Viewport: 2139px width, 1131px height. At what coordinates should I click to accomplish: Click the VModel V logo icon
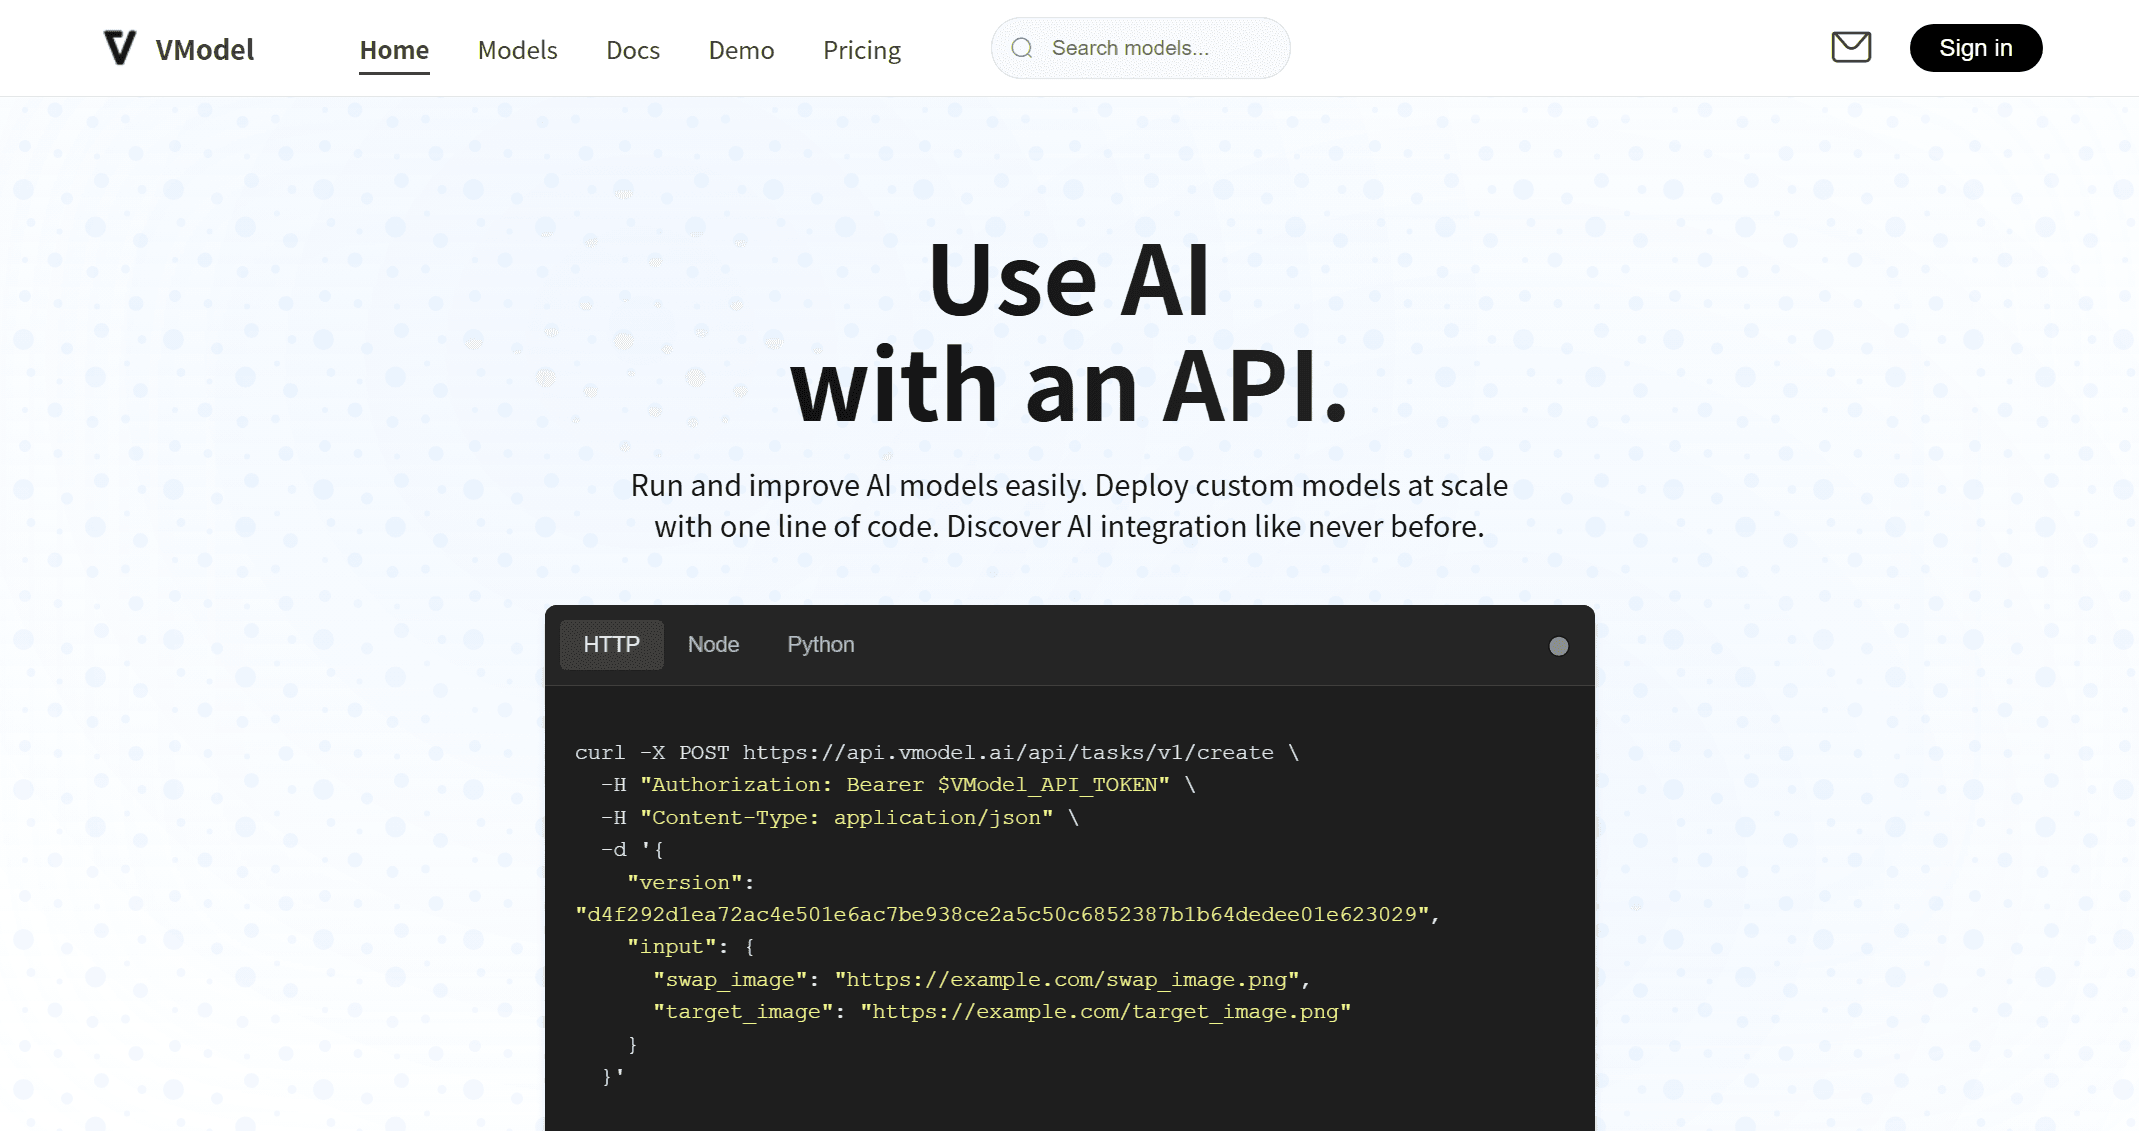tap(120, 47)
